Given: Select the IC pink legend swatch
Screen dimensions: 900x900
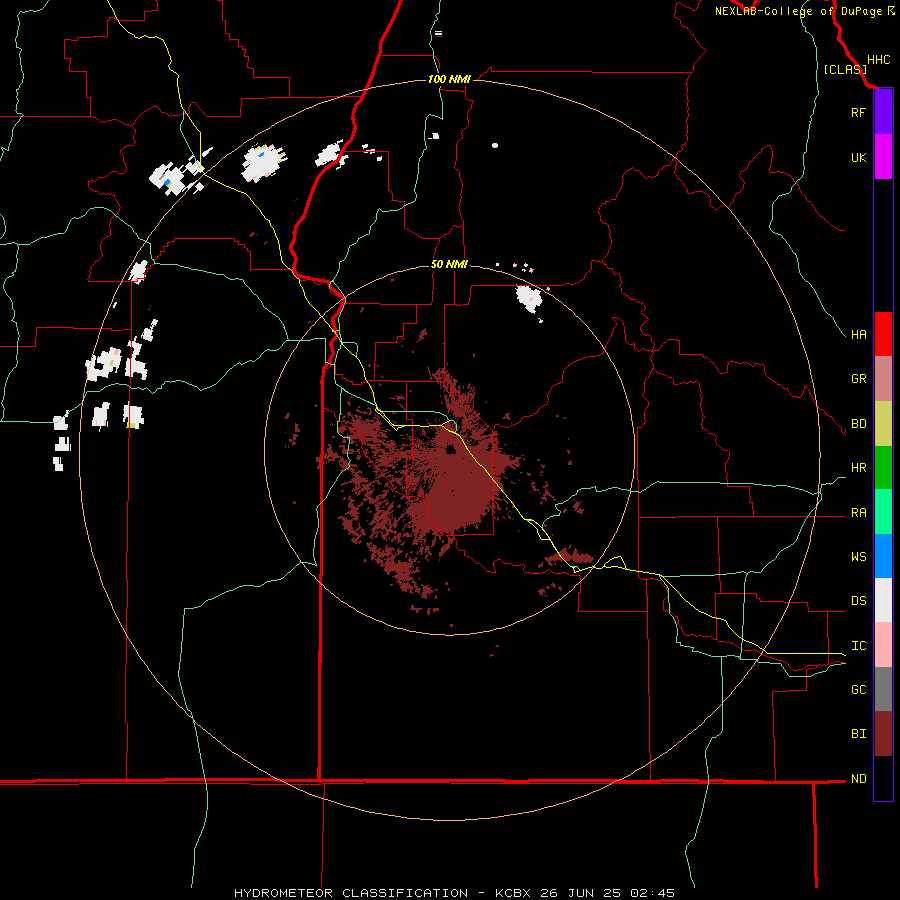Looking at the screenshot, I should (883, 645).
